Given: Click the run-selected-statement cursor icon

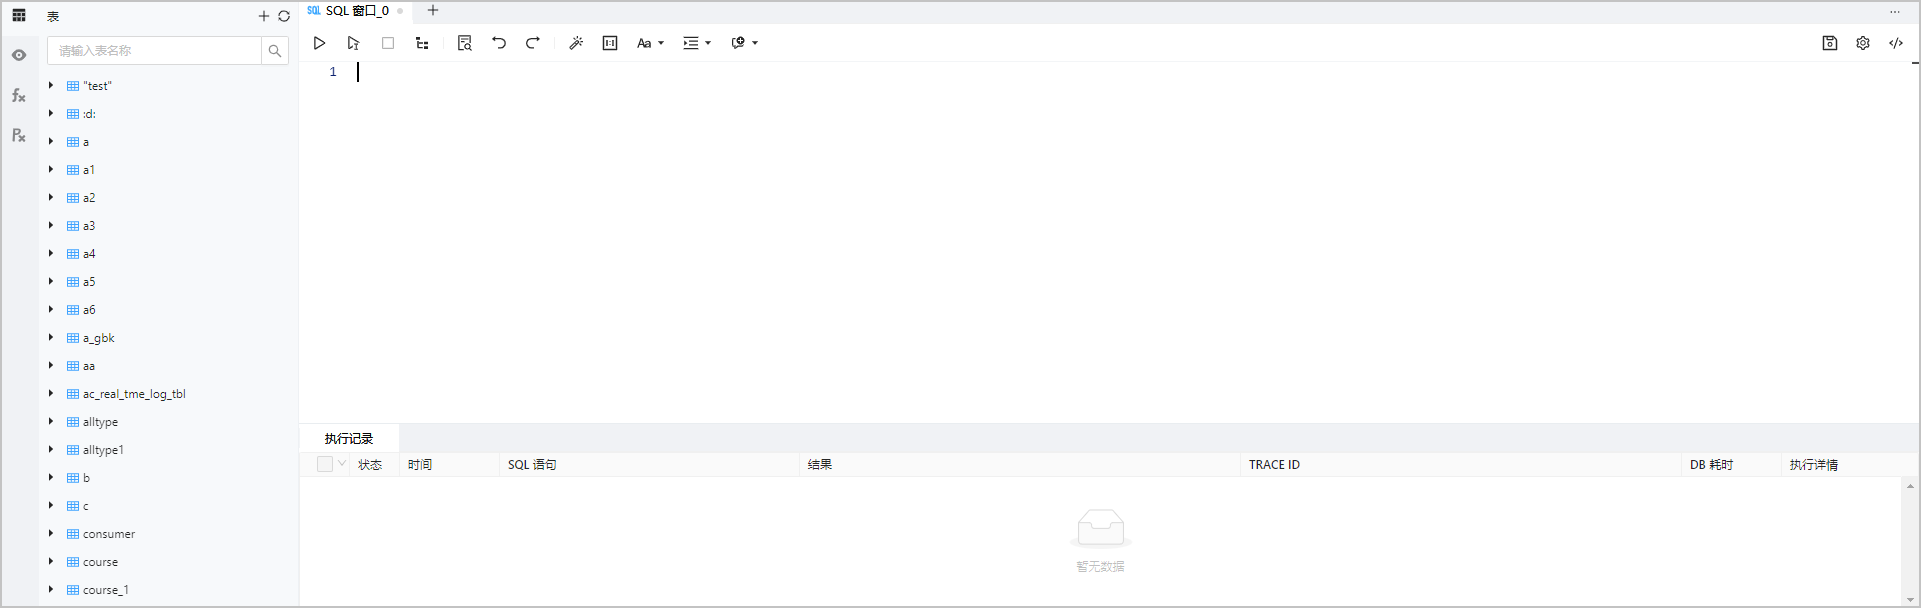Looking at the screenshot, I should click(353, 43).
